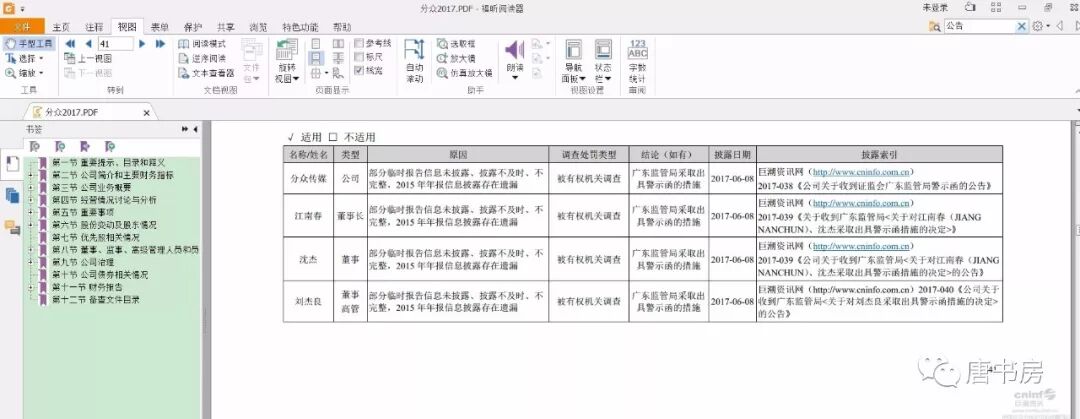Select facing pages display layout icon
The height and width of the screenshot is (419, 1080).
point(338,43)
